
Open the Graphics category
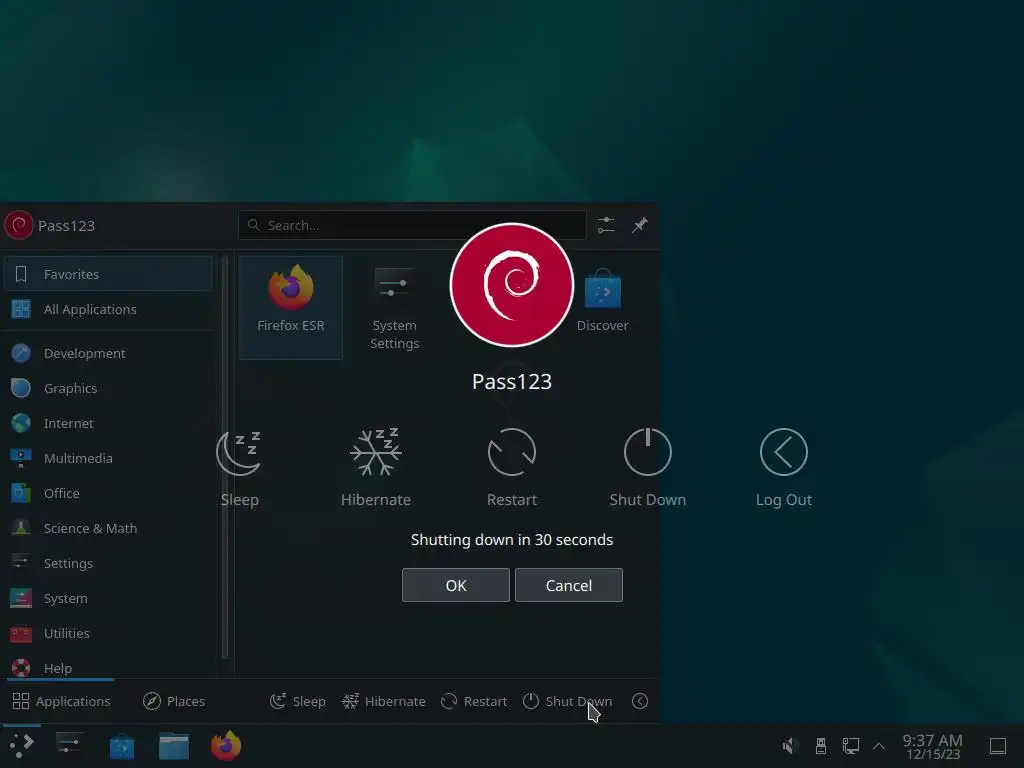(108, 389)
